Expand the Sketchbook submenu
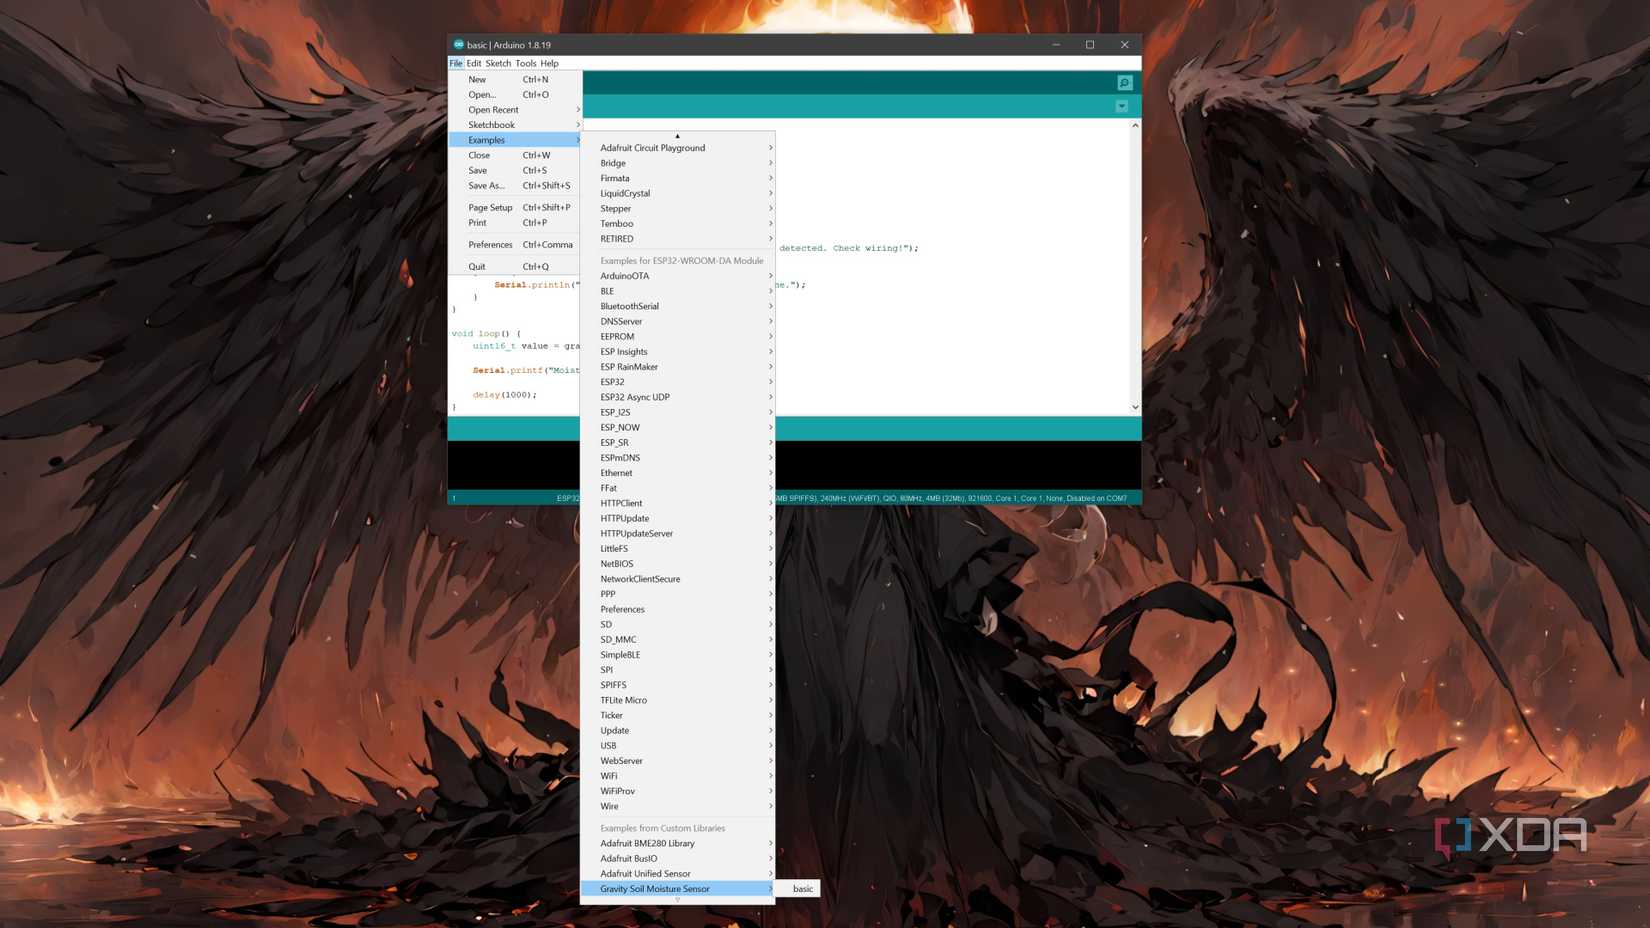 [515, 125]
